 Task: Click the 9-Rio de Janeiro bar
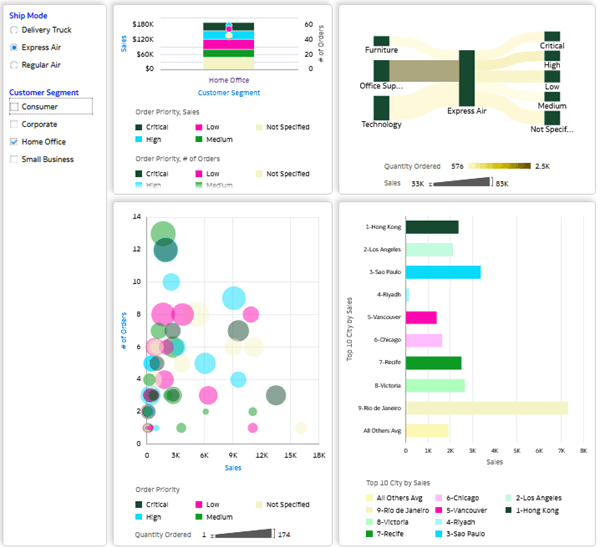pos(487,408)
